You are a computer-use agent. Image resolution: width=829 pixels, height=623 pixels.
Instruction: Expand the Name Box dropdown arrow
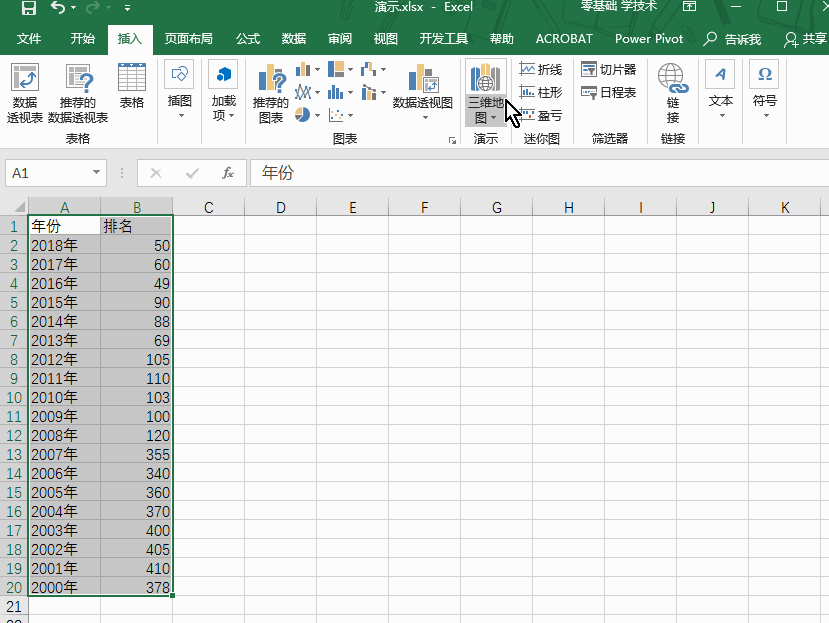tap(96, 172)
